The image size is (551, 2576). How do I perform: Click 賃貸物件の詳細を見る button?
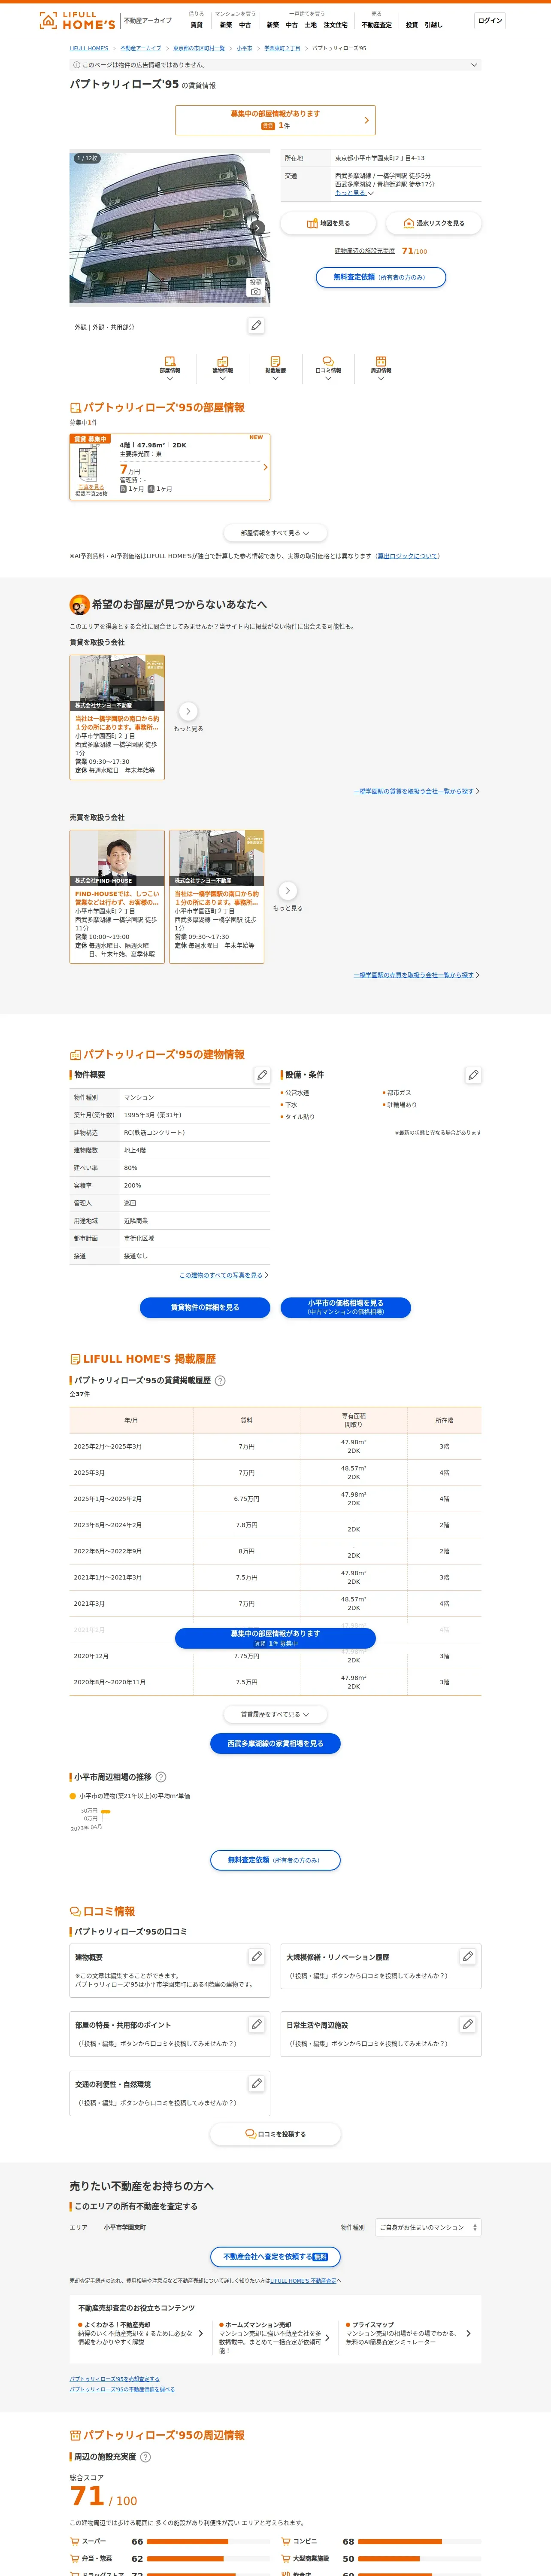point(205,1307)
